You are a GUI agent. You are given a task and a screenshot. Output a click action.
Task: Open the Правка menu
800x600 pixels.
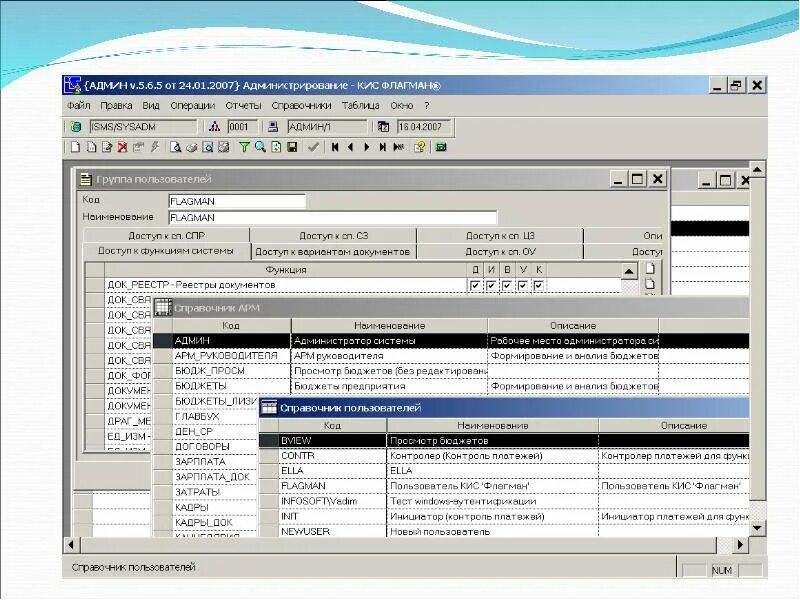(116, 106)
